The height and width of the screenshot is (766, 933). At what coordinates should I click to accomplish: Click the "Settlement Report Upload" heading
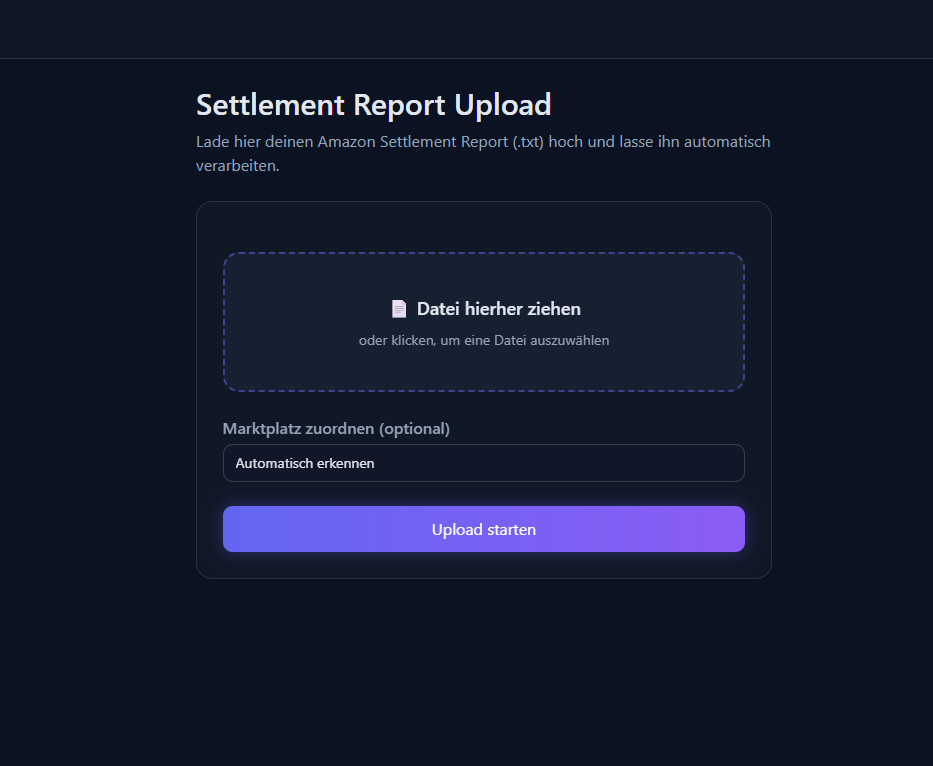pyautogui.click(x=373, y=105)
